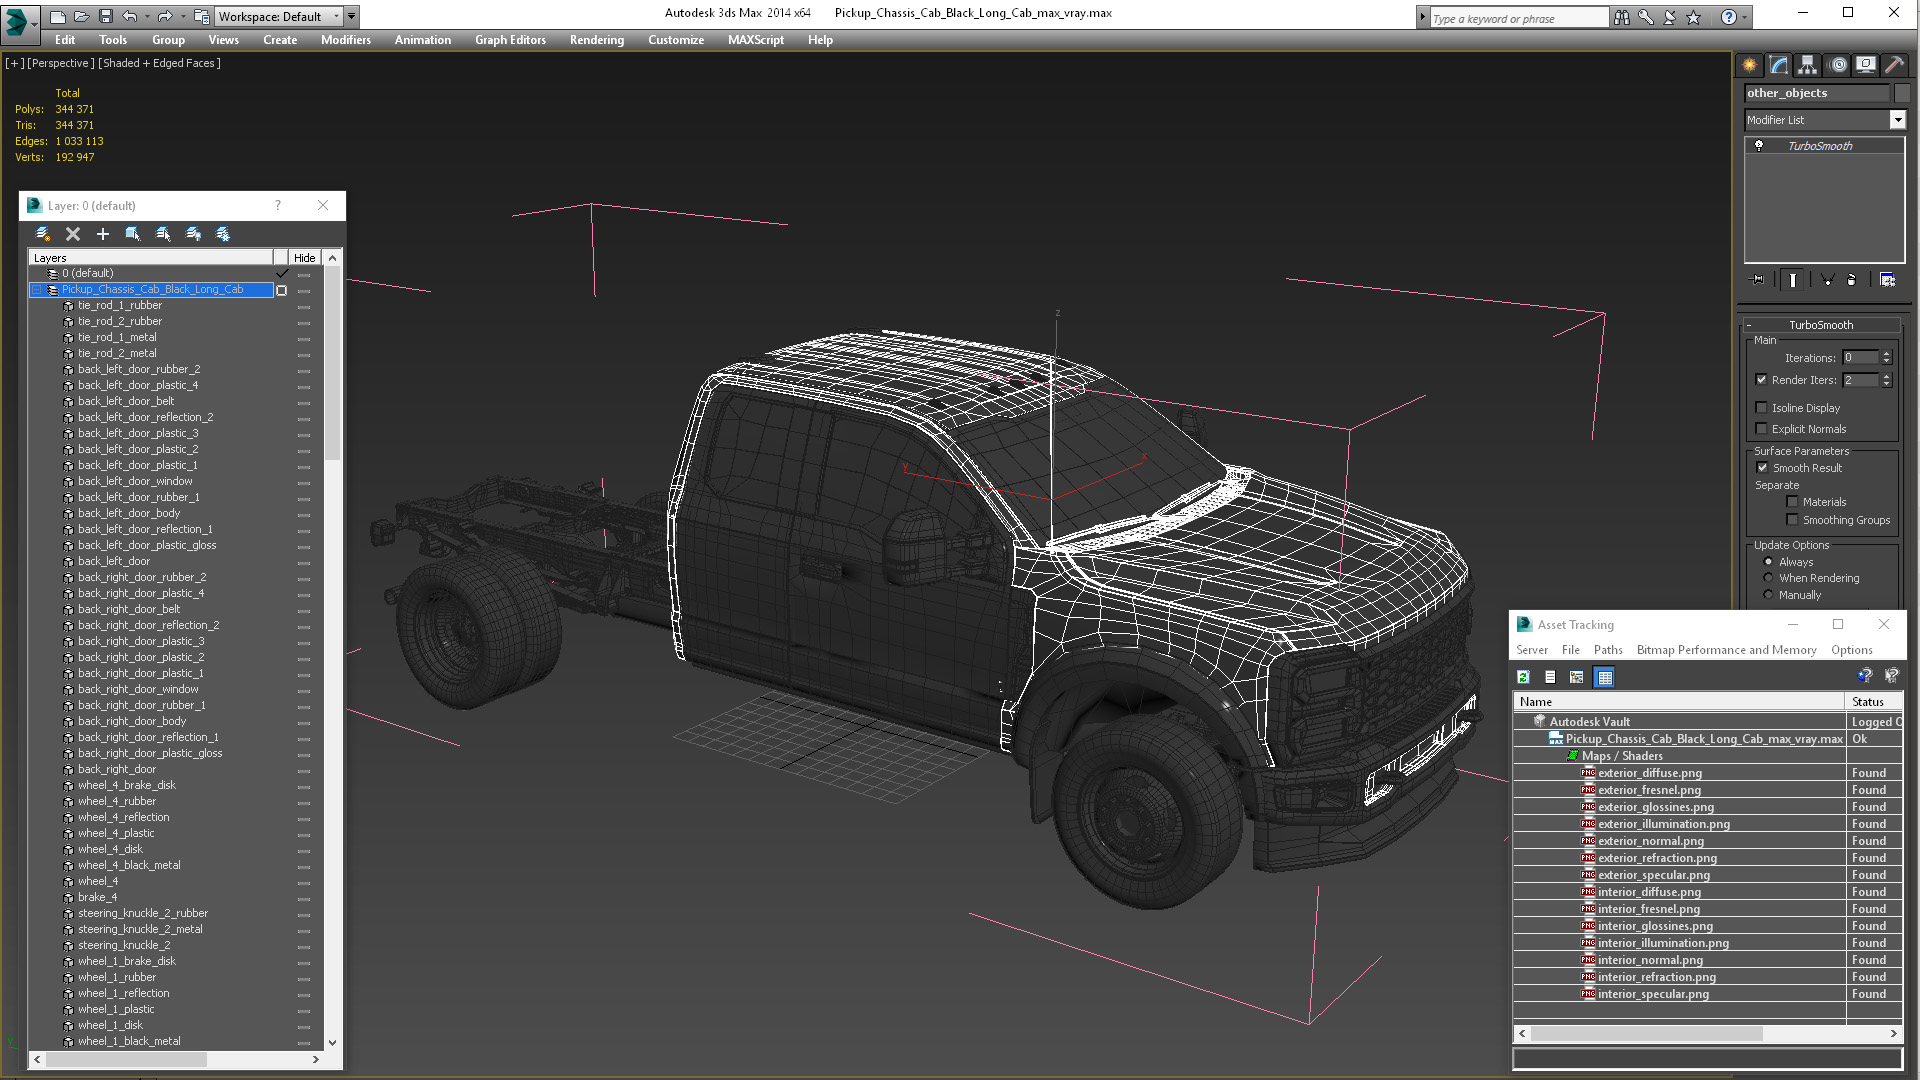
Task: Enable Isoline Display checkbox
Action: click(1762, 408)
